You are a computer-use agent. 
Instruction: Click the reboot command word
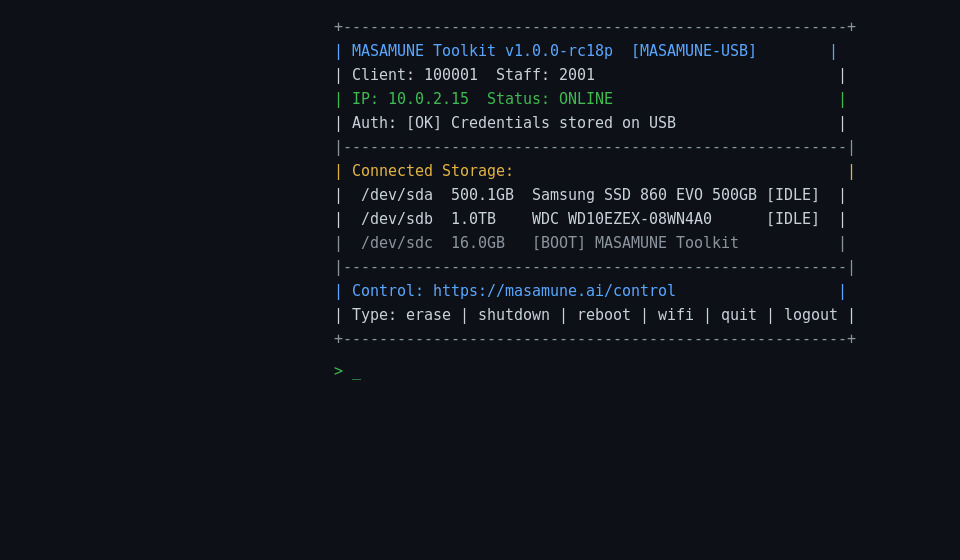[x=604, y=315]
